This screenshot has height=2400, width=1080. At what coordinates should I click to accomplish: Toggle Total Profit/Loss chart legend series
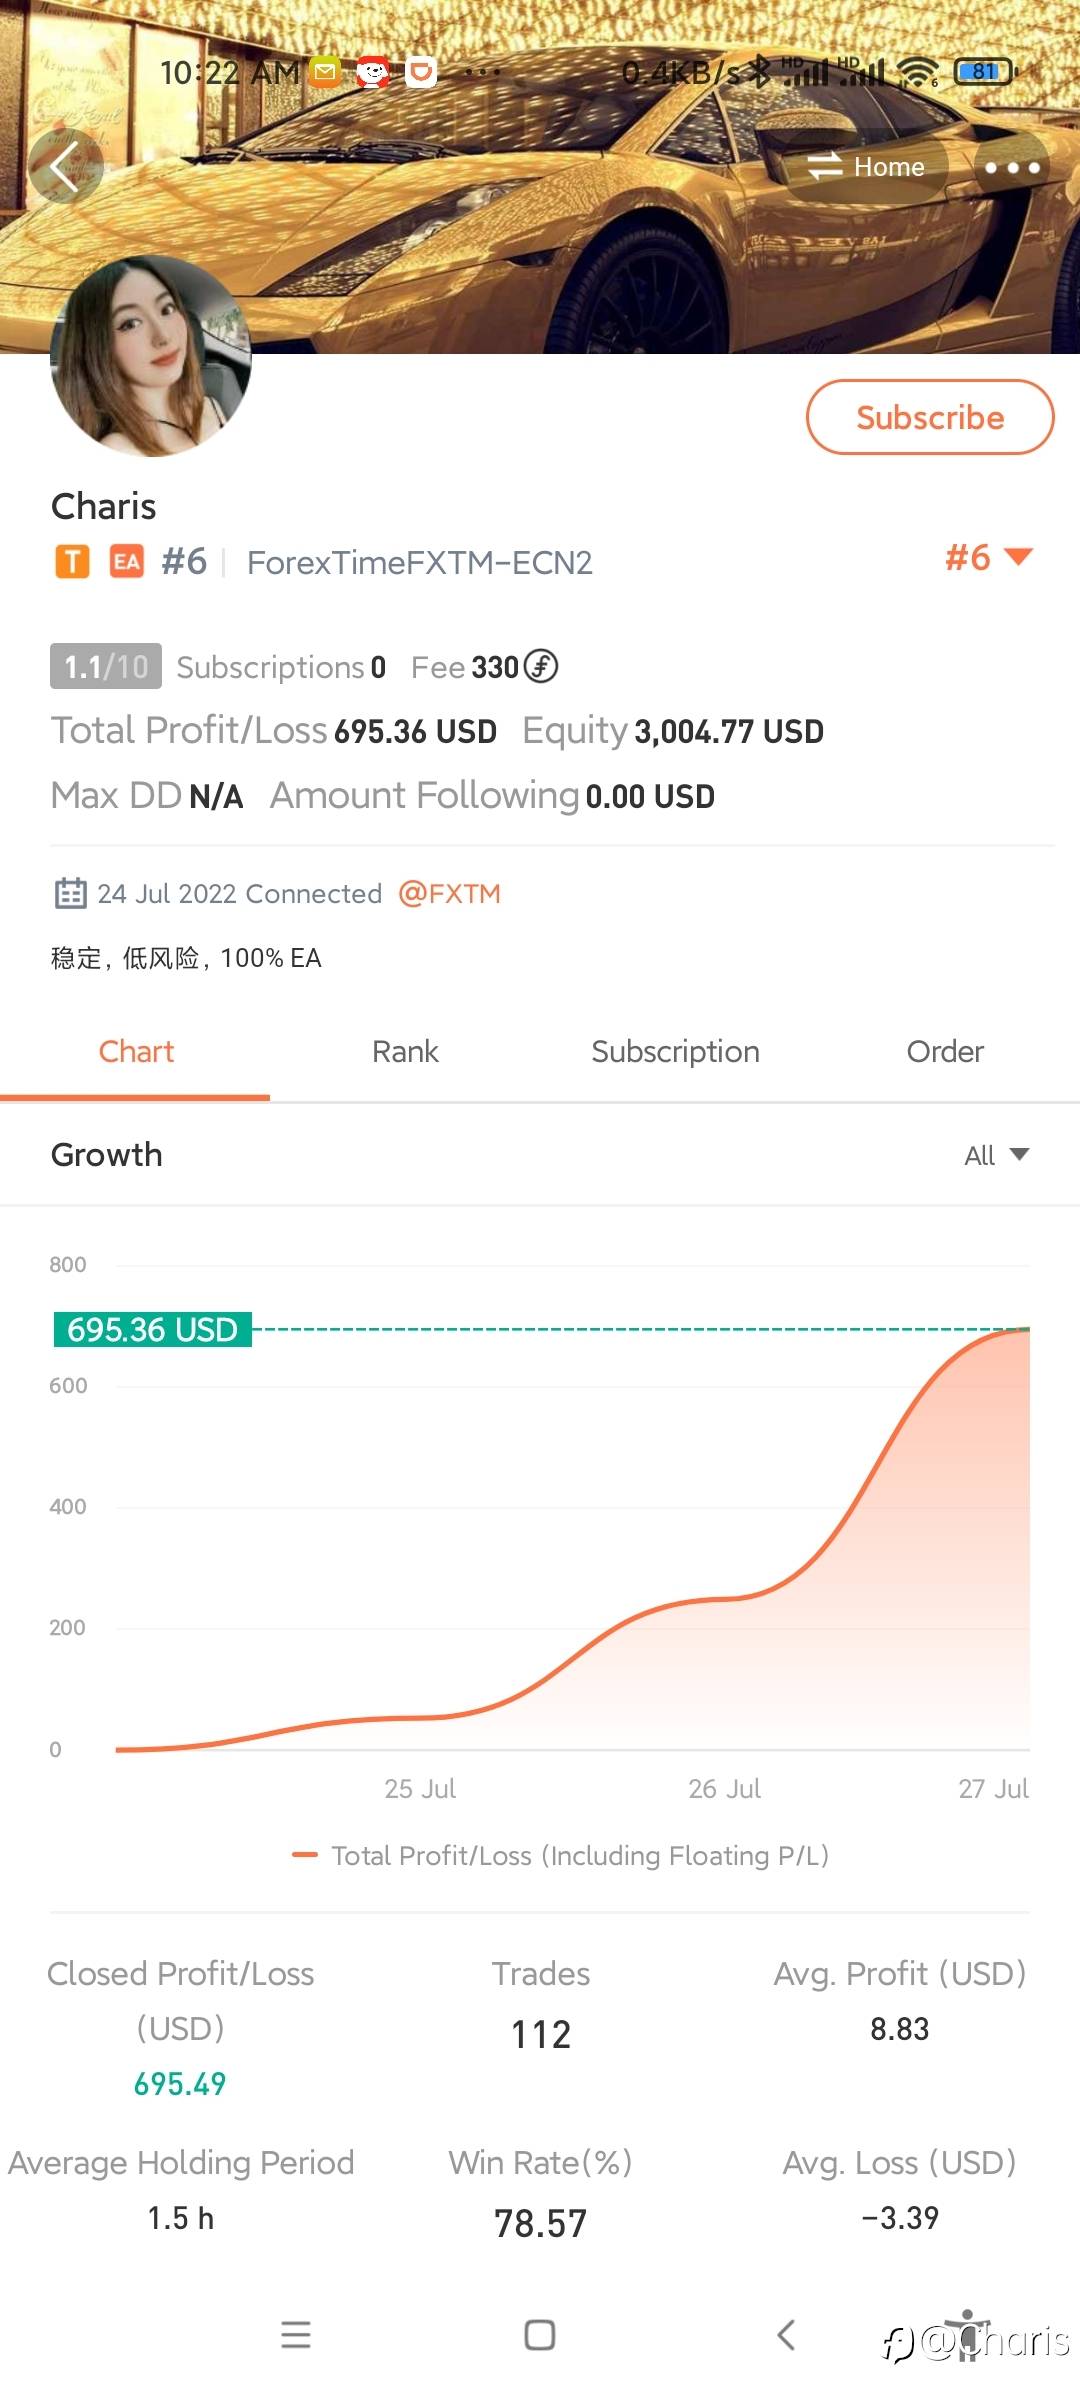pos(560,1856)
